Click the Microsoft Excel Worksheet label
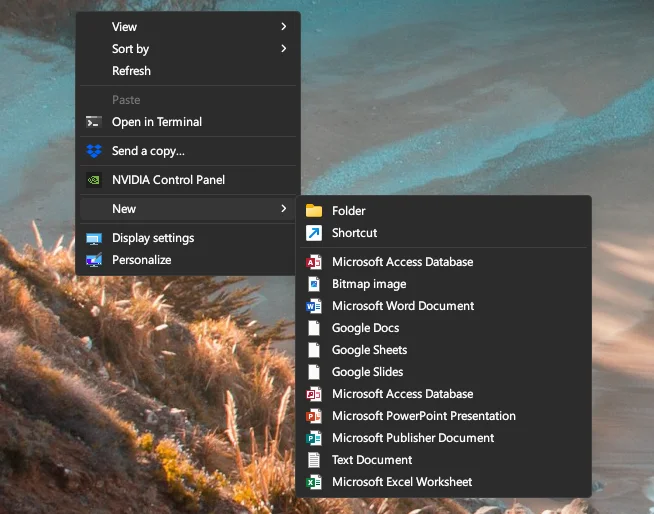This screenshot has width=654, height=514. pyautogui.click(x=402, y=482)
